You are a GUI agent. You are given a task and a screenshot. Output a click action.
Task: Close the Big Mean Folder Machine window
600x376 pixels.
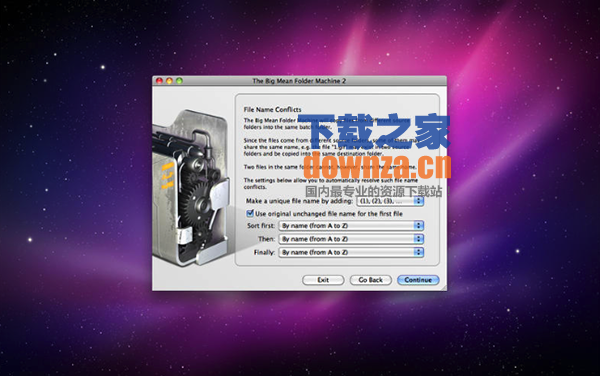(x=159, y=81)
